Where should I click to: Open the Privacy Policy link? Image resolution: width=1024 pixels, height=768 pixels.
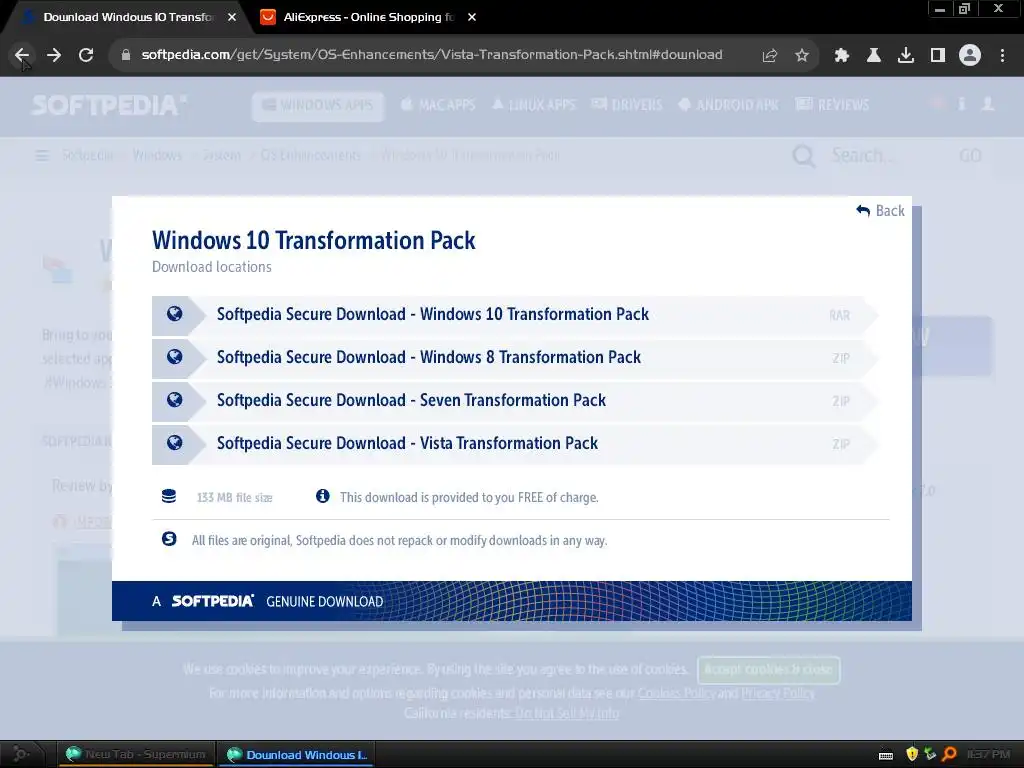pyautogui.click(x=778, y=693)
